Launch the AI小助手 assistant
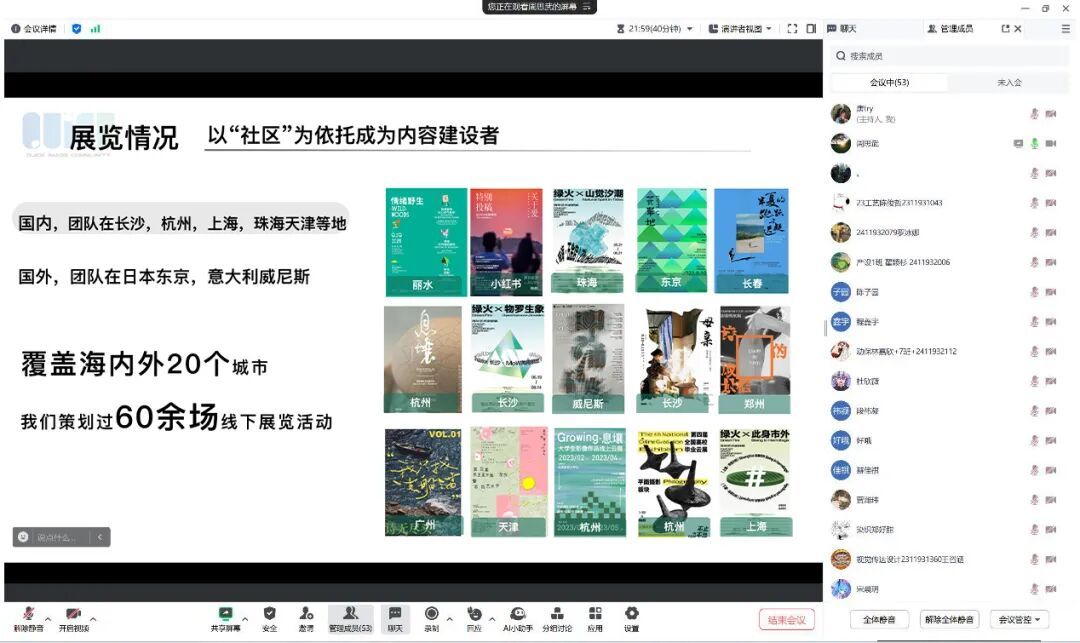This screenshot has width=1080, height=643. tap(516, 614)
